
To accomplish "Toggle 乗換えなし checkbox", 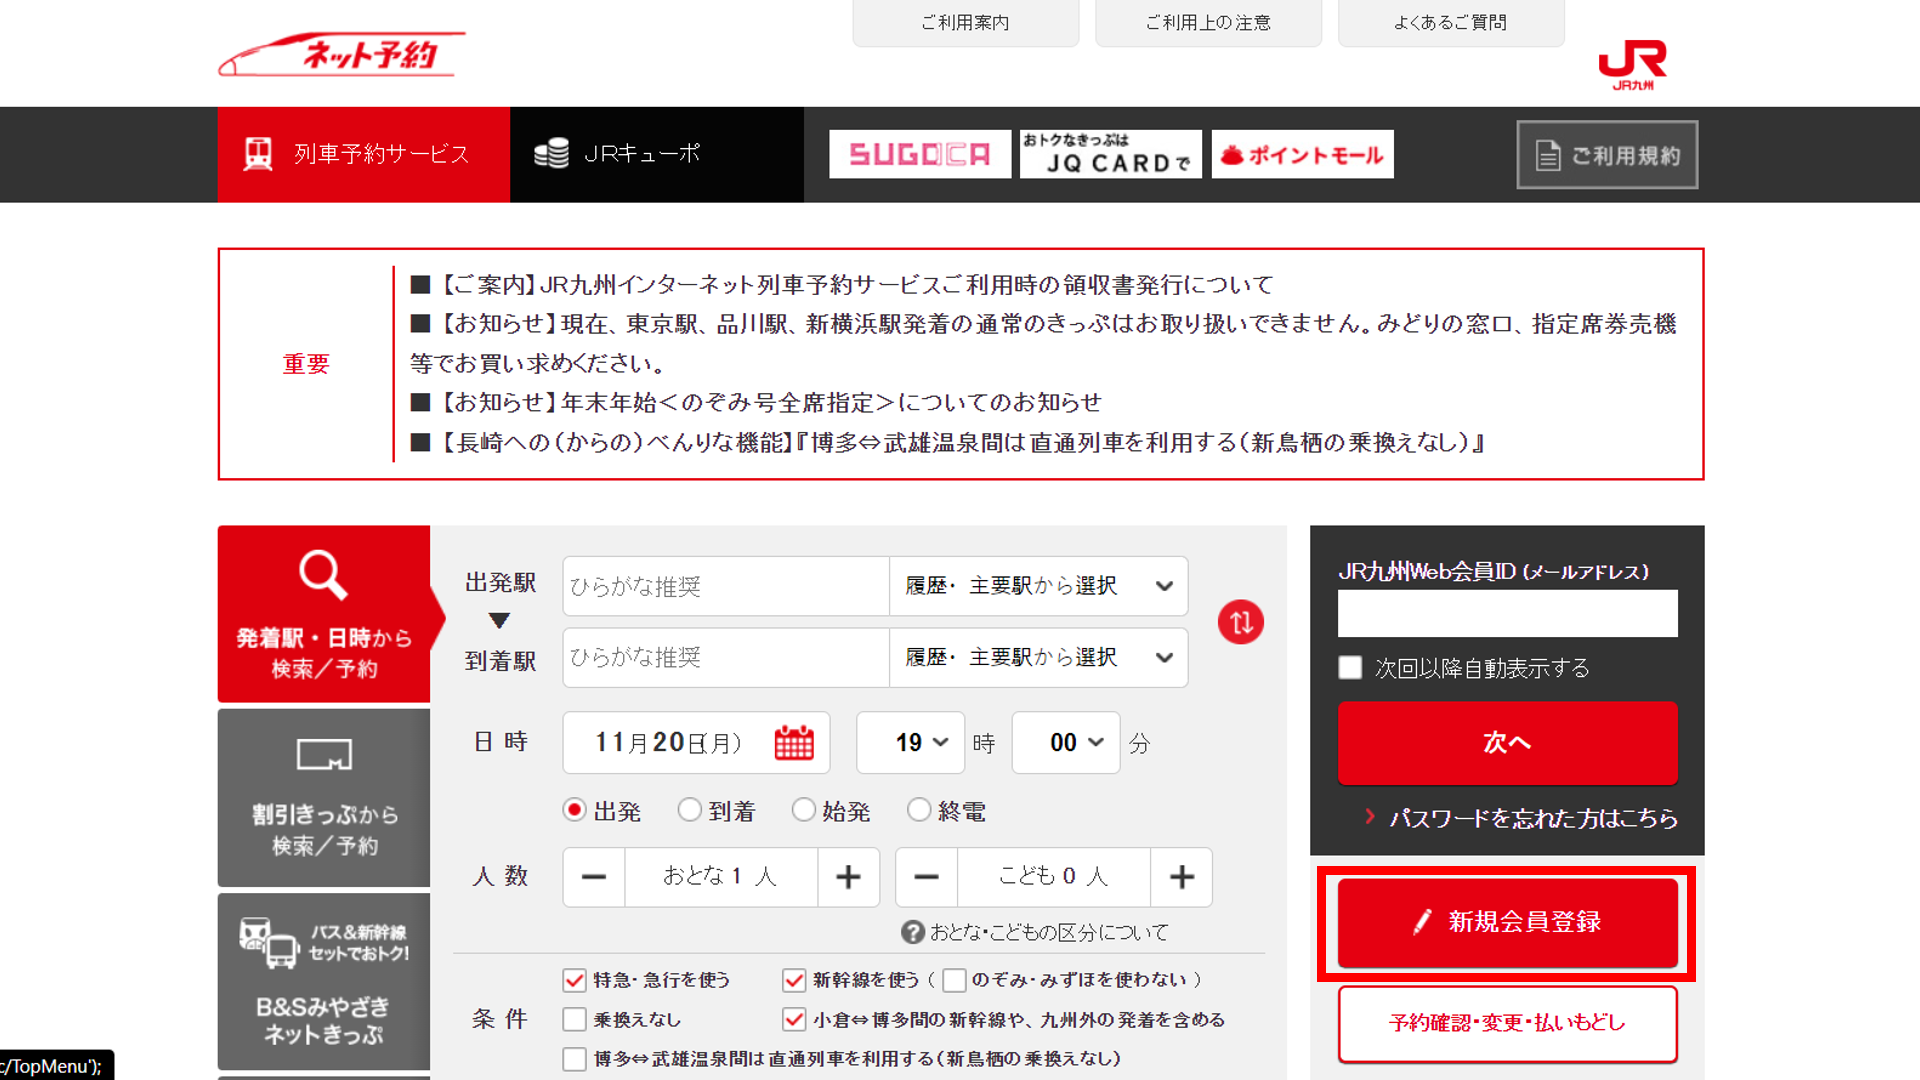I will click(x=574, y=1020).
